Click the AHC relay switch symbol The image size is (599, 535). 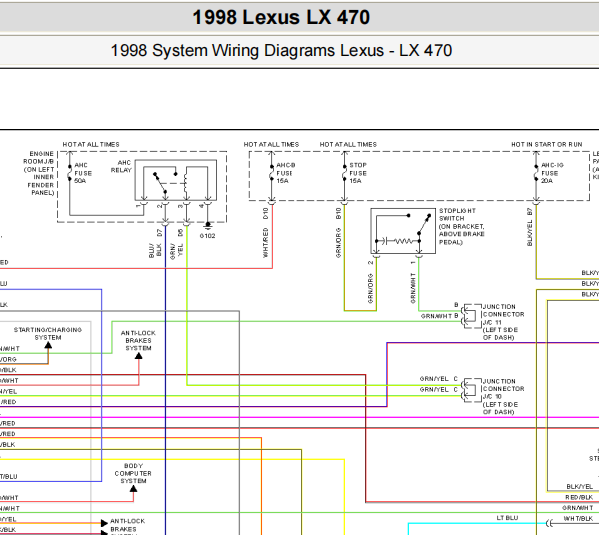pyautogui.click(x=176, y=180)
